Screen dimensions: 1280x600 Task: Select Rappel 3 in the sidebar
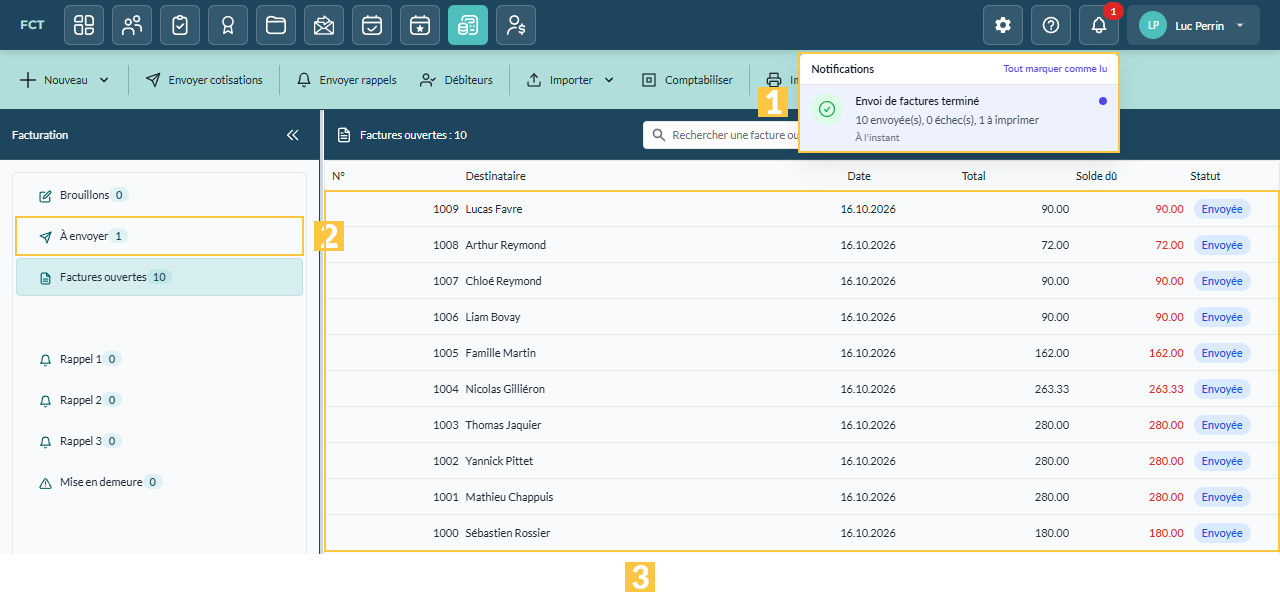point(159,441)
